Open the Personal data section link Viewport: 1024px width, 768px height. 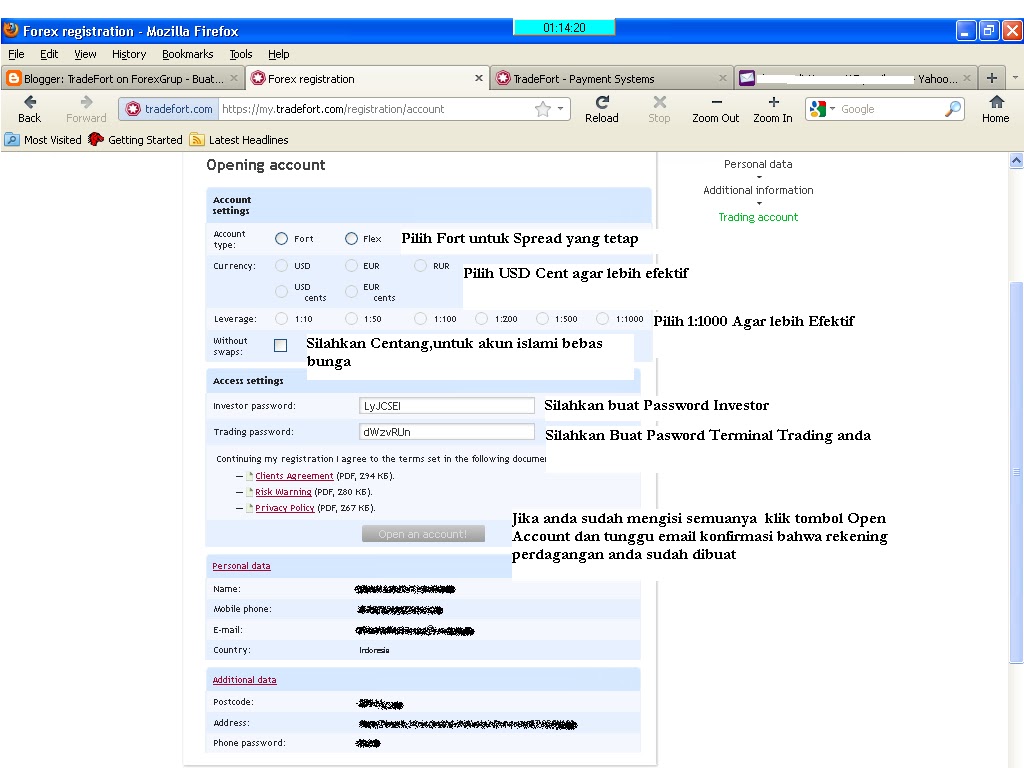pyautogui.click(x=241, y=566)
